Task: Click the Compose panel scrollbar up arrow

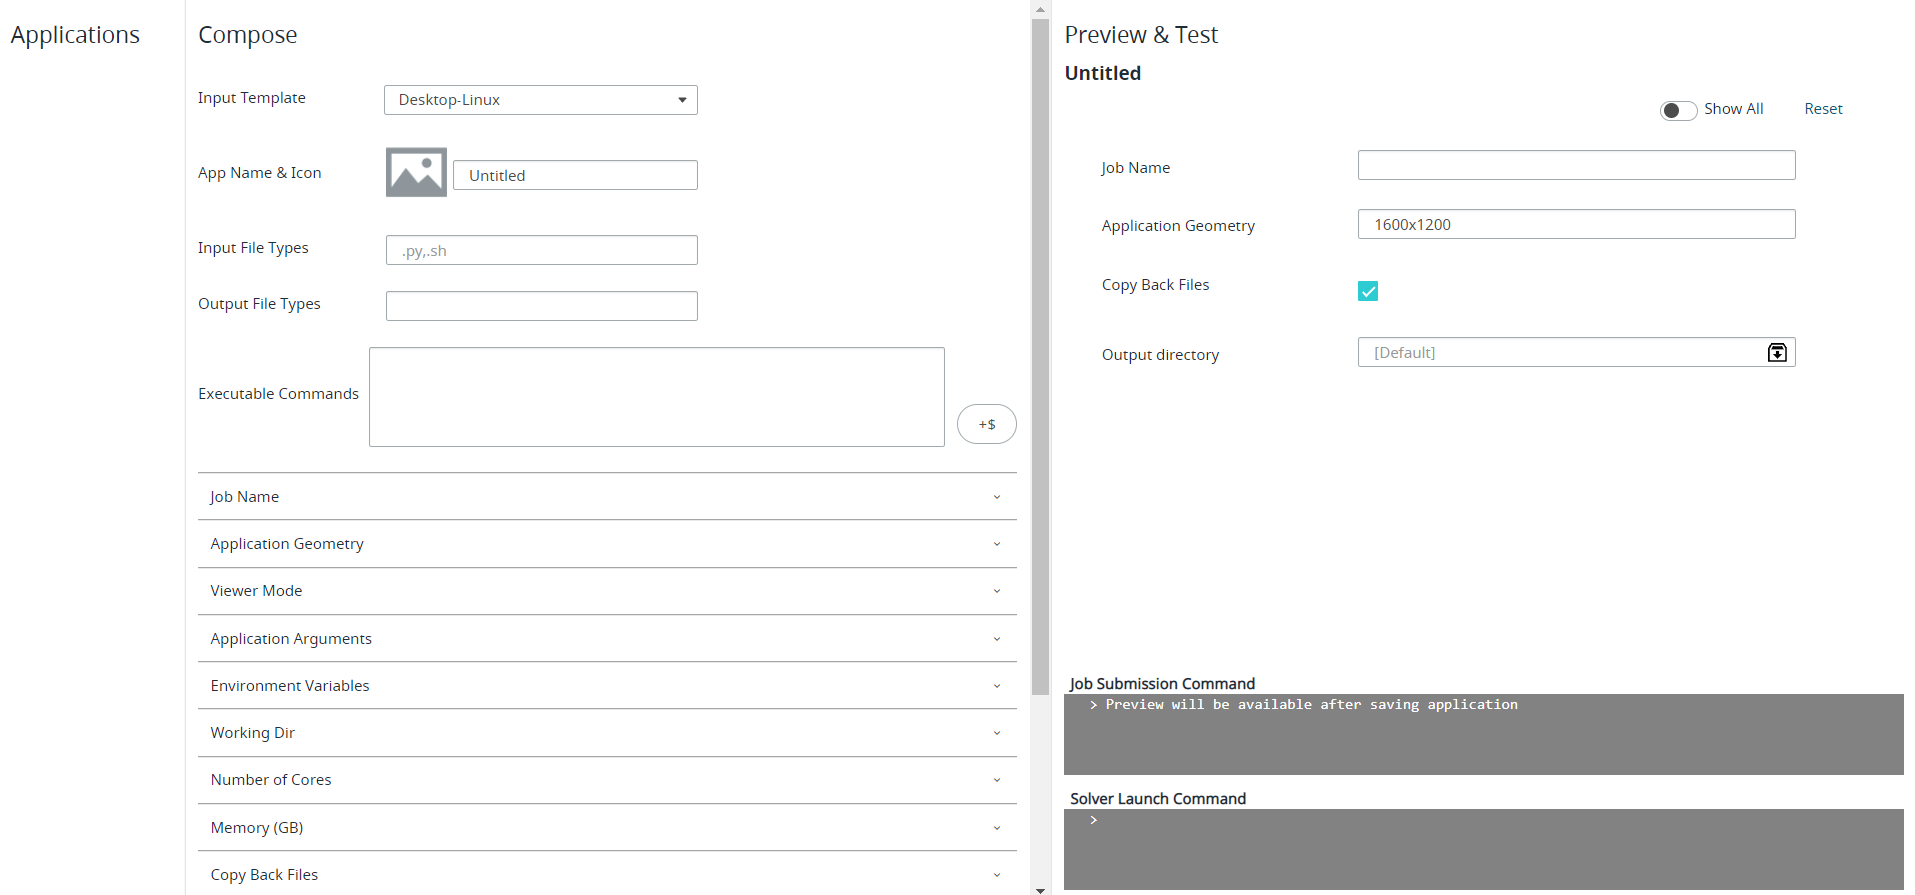Action: coord(1040,9)
